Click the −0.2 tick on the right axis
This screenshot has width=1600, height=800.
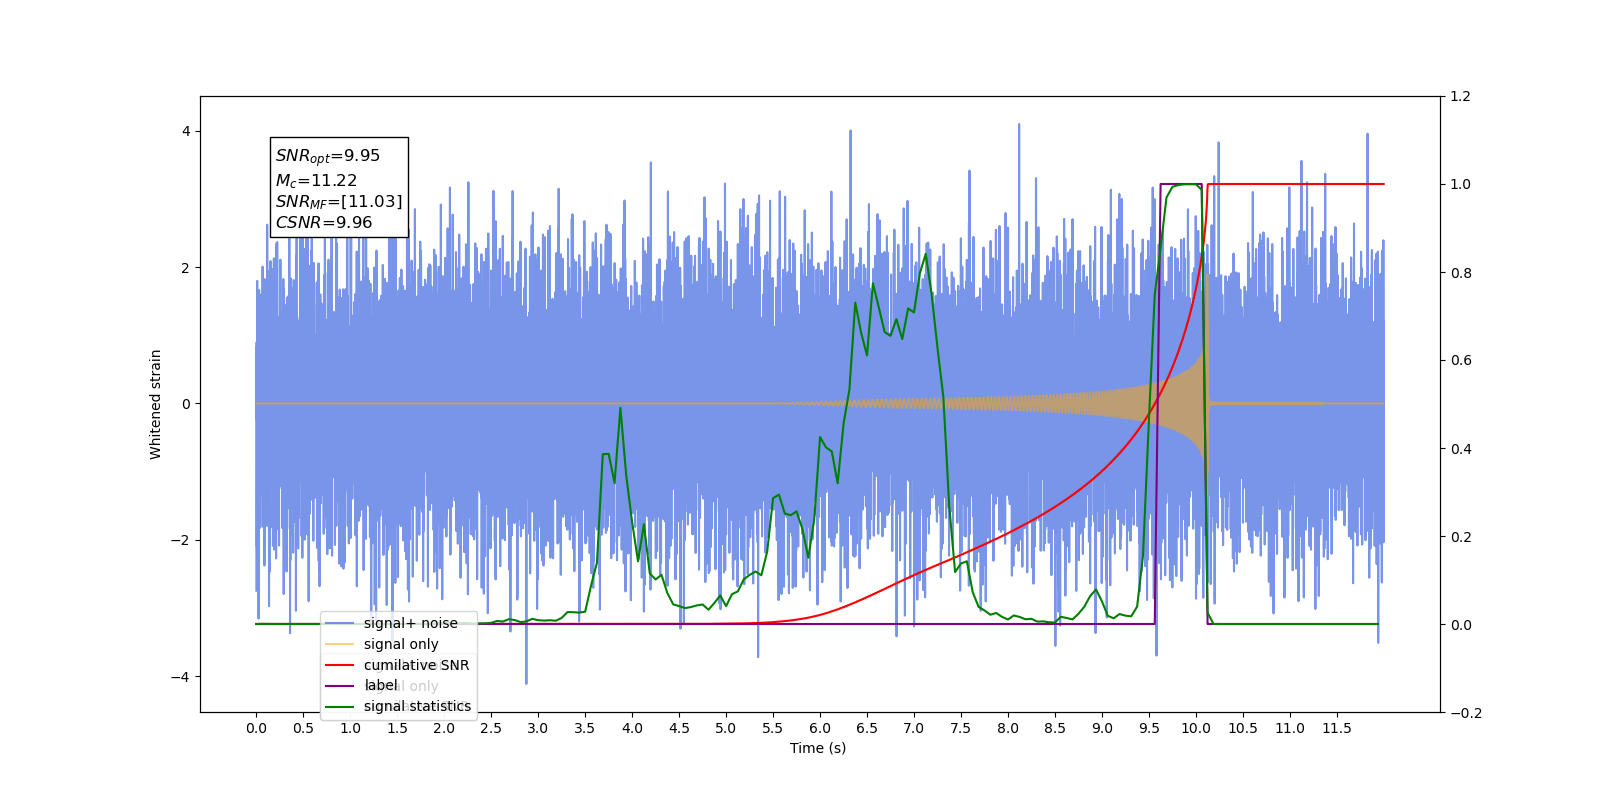pyautogui.click(x=1466, y=713)
